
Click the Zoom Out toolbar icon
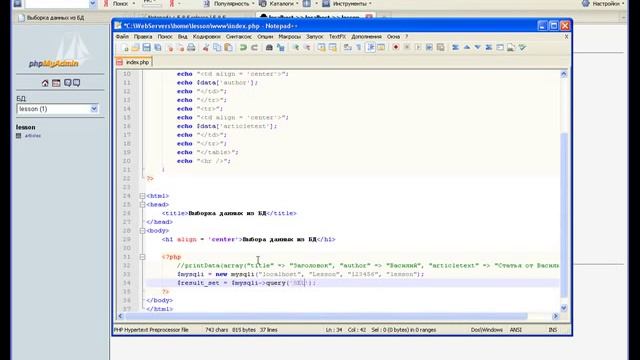(x=307, y=48)
